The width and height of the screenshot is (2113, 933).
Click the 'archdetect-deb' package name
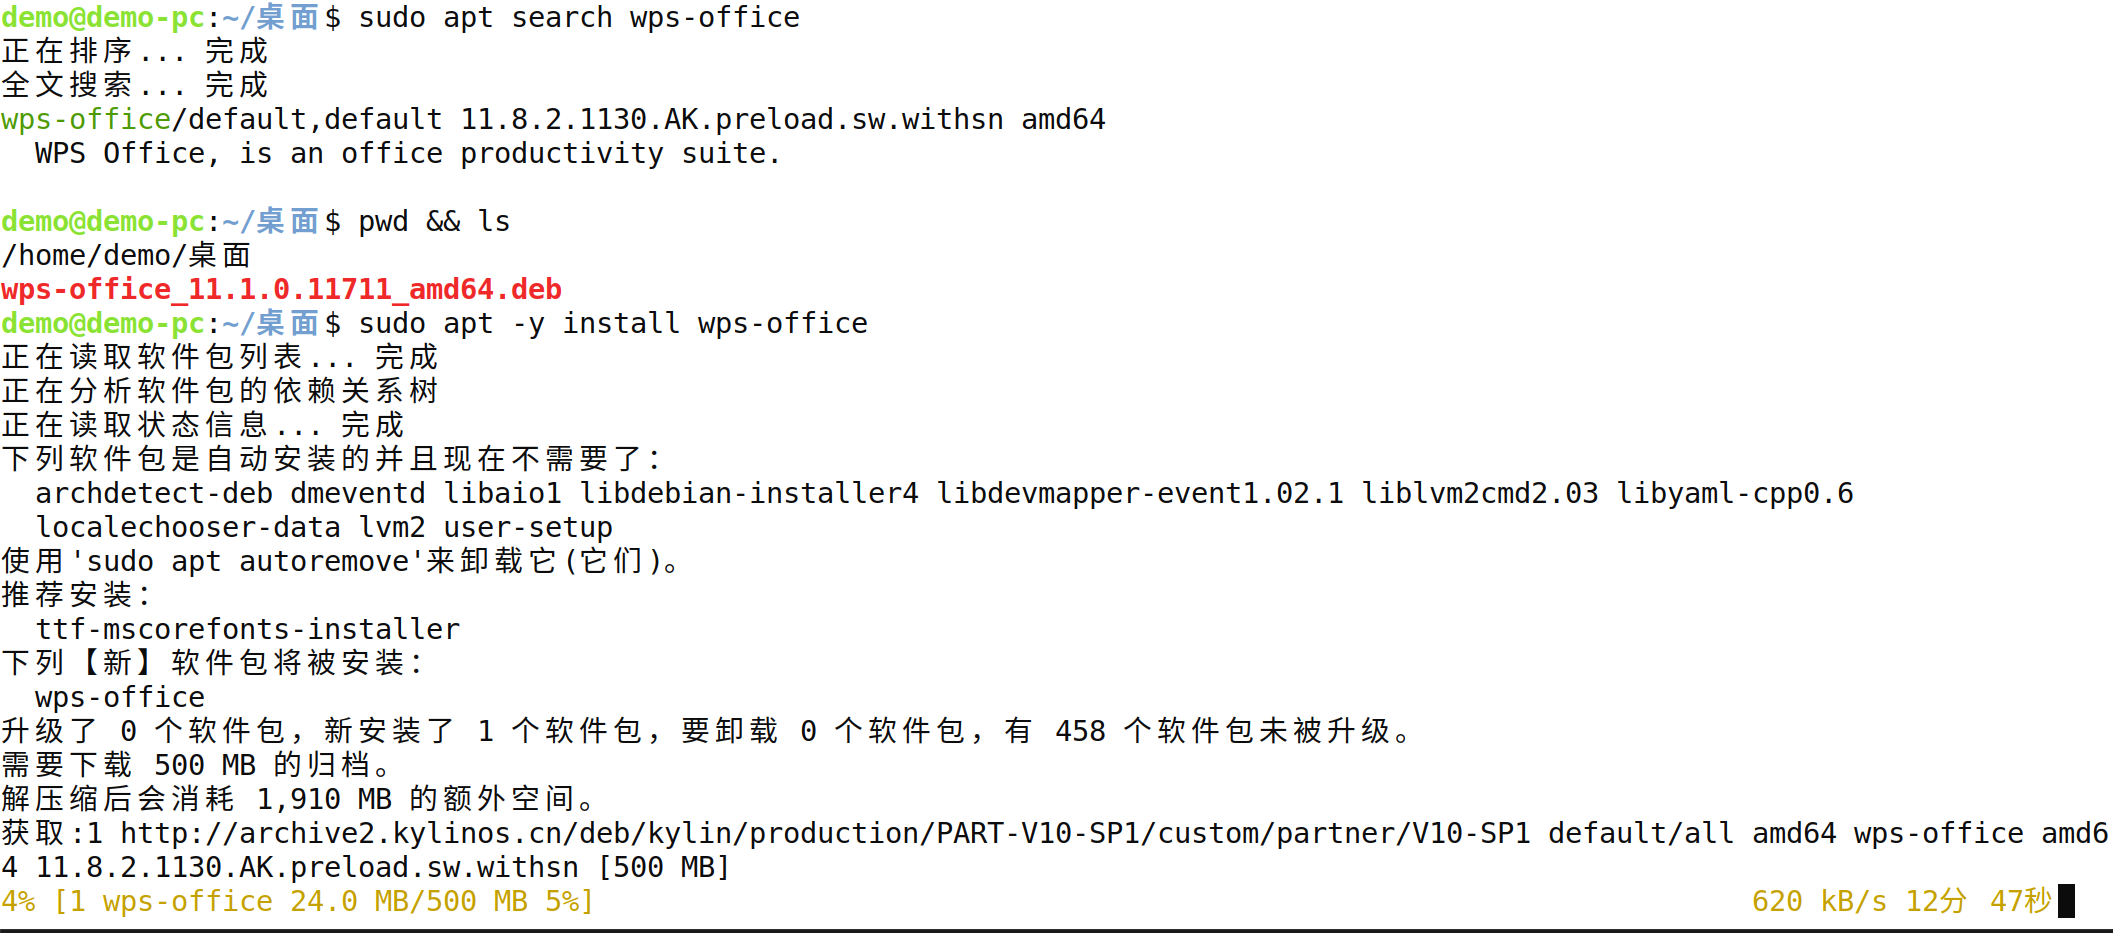coord(154,494)
